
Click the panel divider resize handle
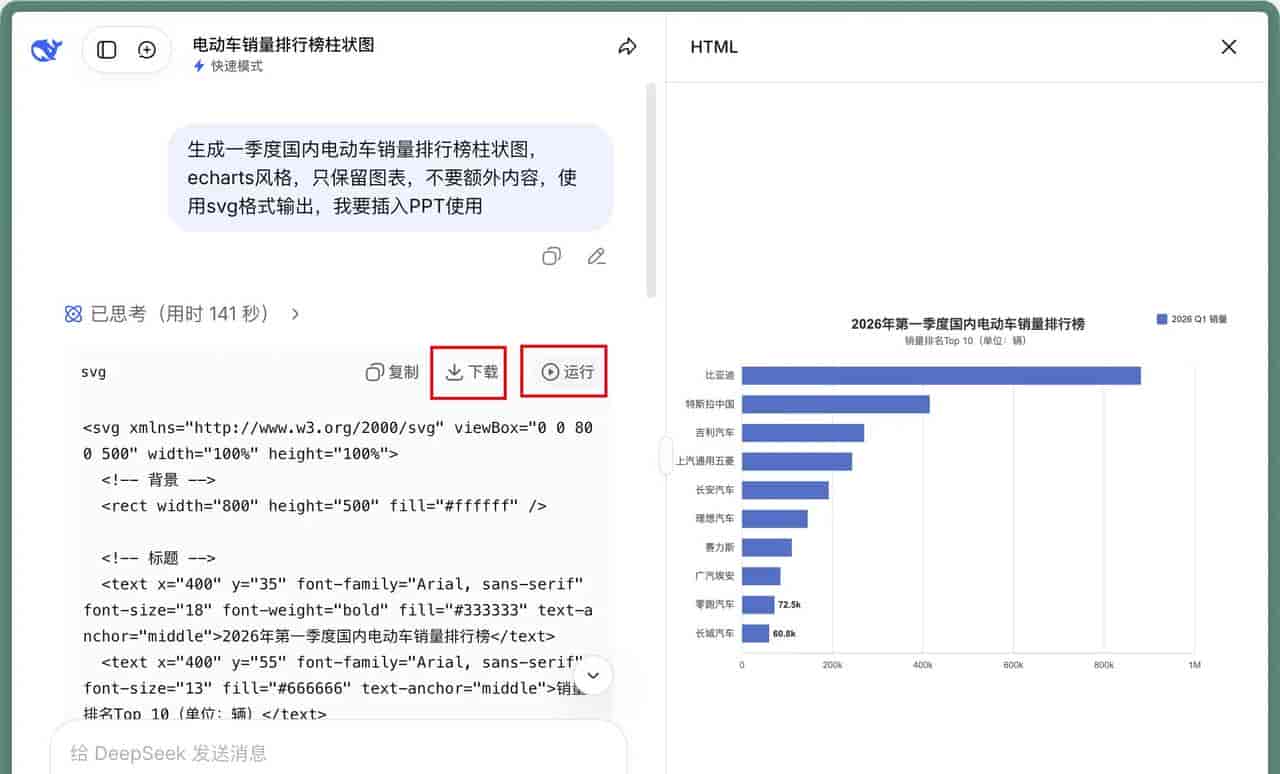[x=667, y=456]
